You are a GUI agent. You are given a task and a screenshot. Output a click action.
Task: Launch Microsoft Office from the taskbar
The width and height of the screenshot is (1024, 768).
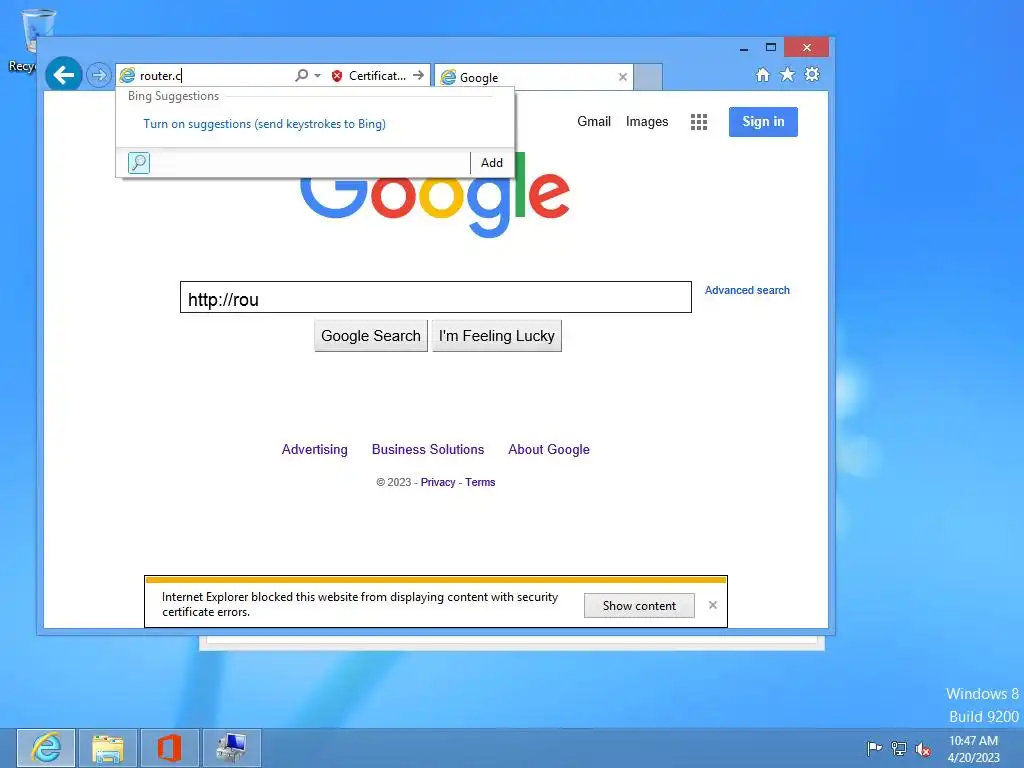(169, 748)
